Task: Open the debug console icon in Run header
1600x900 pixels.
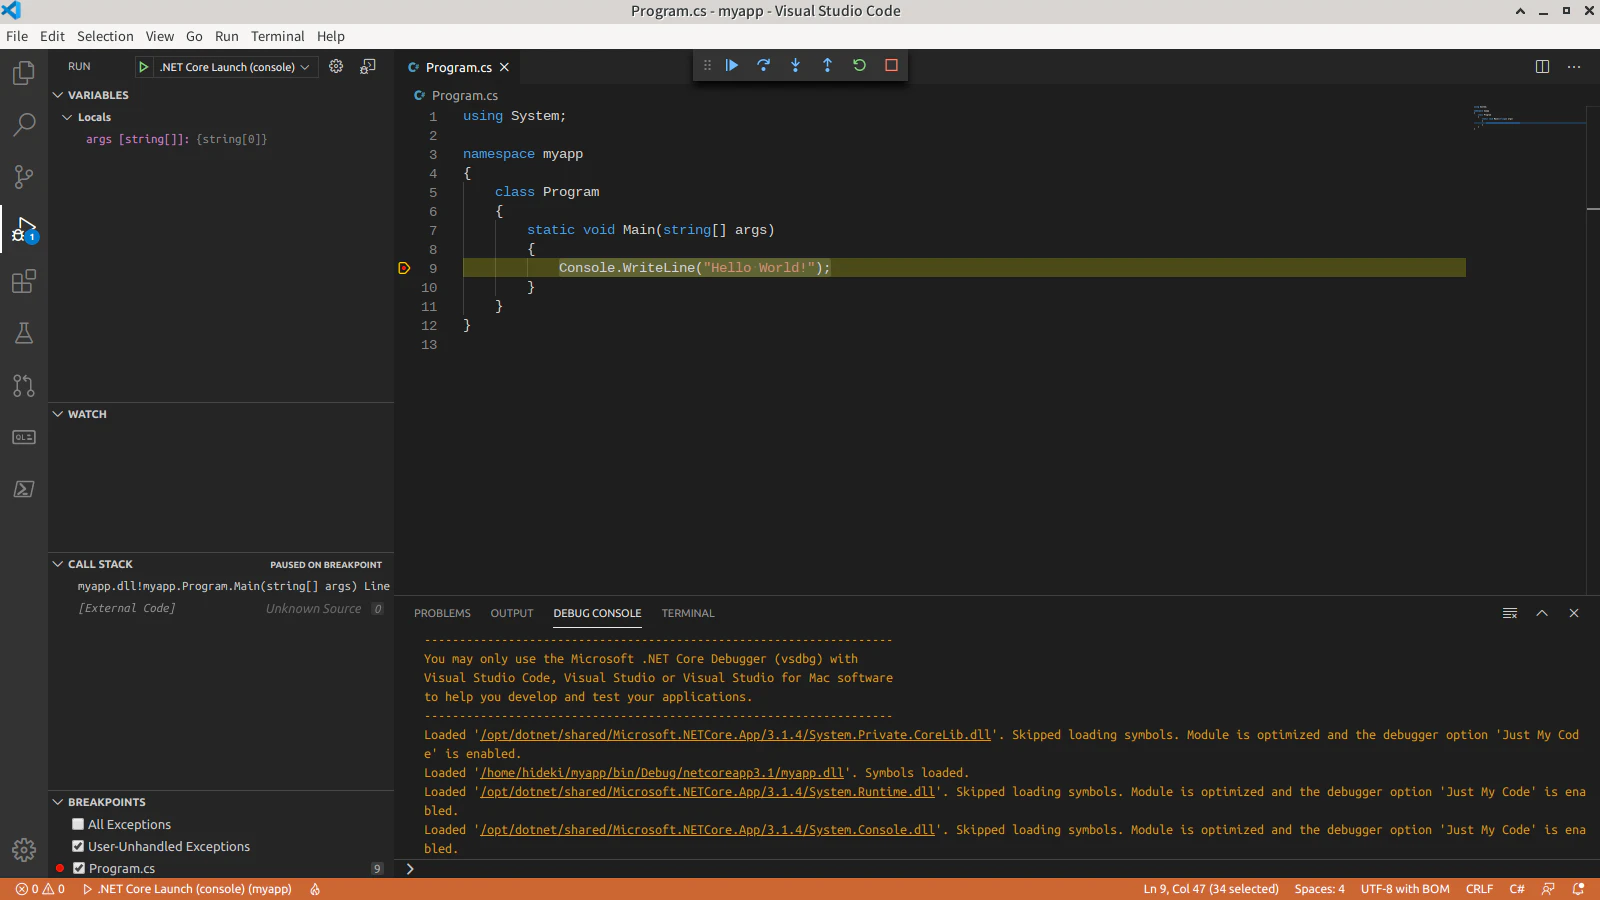Action: [x=368, y=66]
